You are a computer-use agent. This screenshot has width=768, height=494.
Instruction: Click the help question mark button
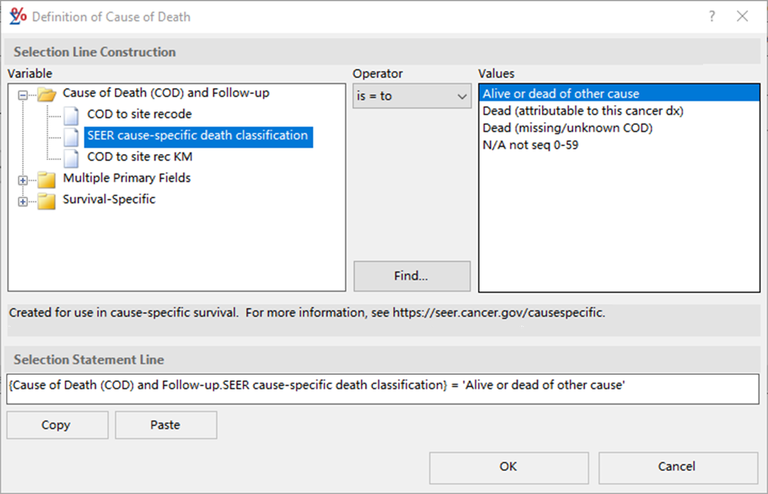tap(712, 17)
